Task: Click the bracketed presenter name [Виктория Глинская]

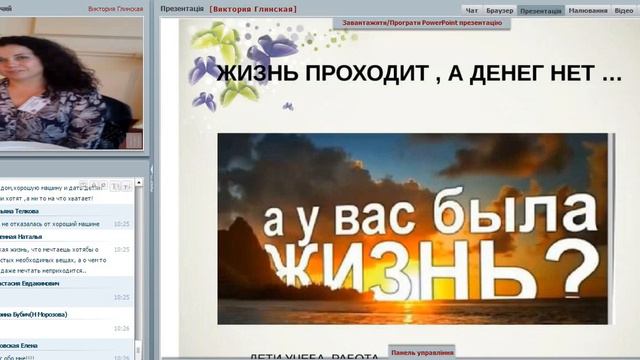Action: [253, 9]
